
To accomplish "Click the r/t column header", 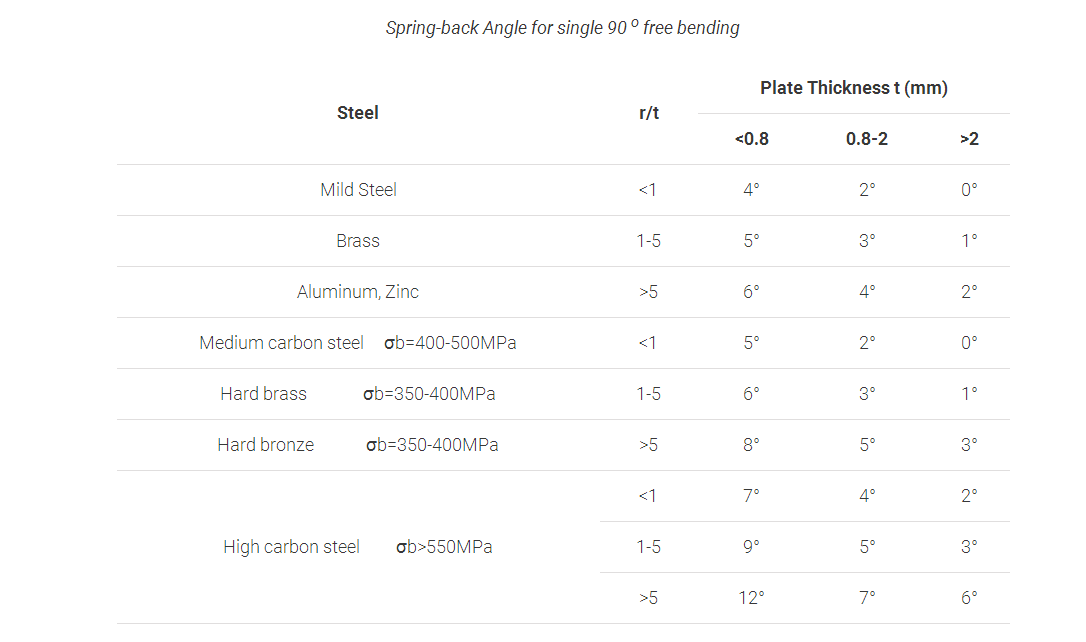I will (649, 113).
